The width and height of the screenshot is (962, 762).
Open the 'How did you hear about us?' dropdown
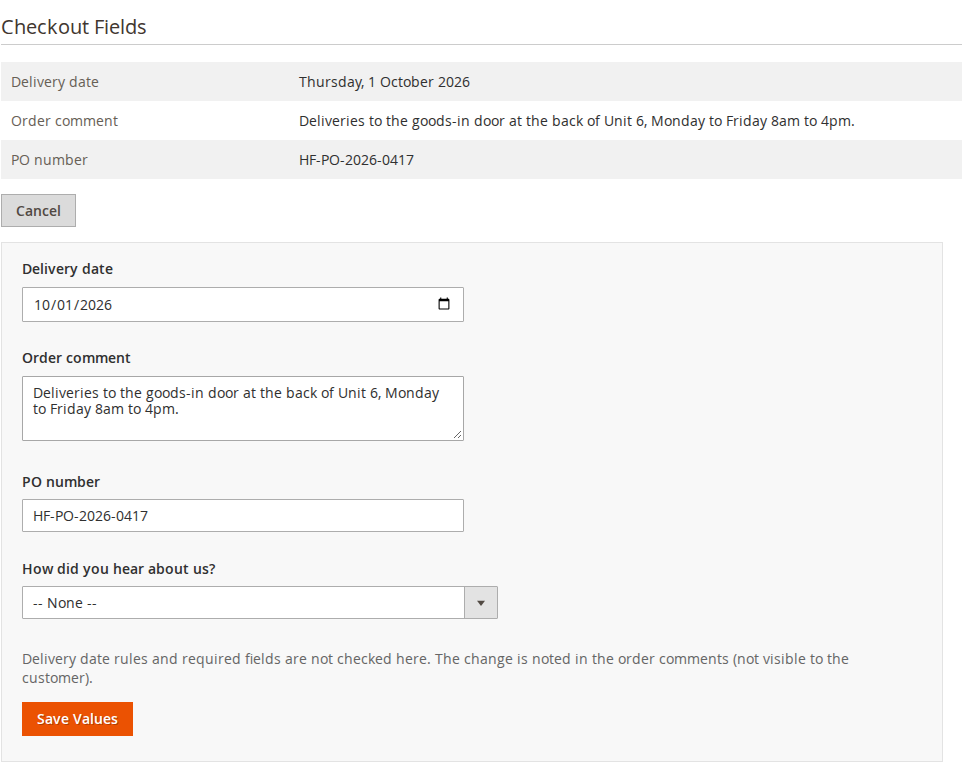pyautogui.click(x=260, y=602)
